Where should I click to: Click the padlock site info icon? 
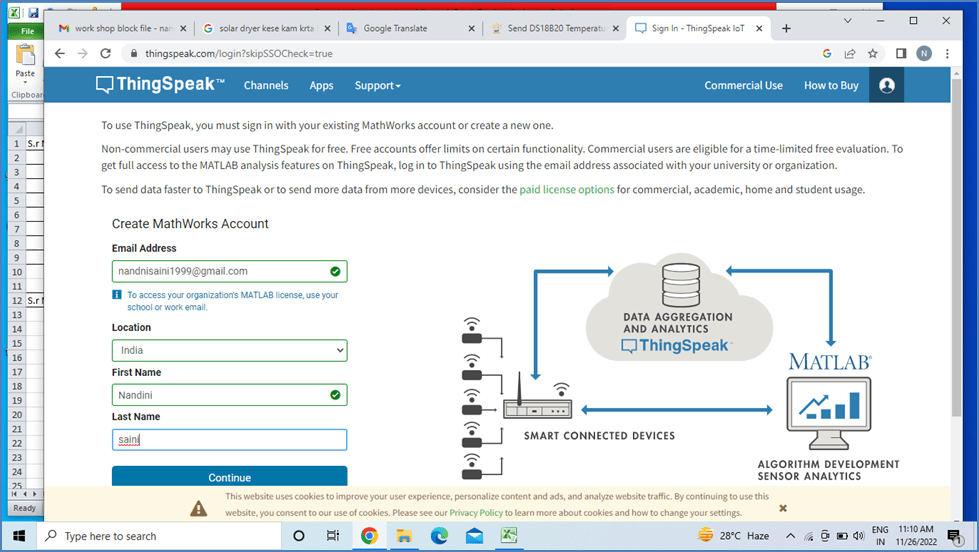[x=133, y=54]
